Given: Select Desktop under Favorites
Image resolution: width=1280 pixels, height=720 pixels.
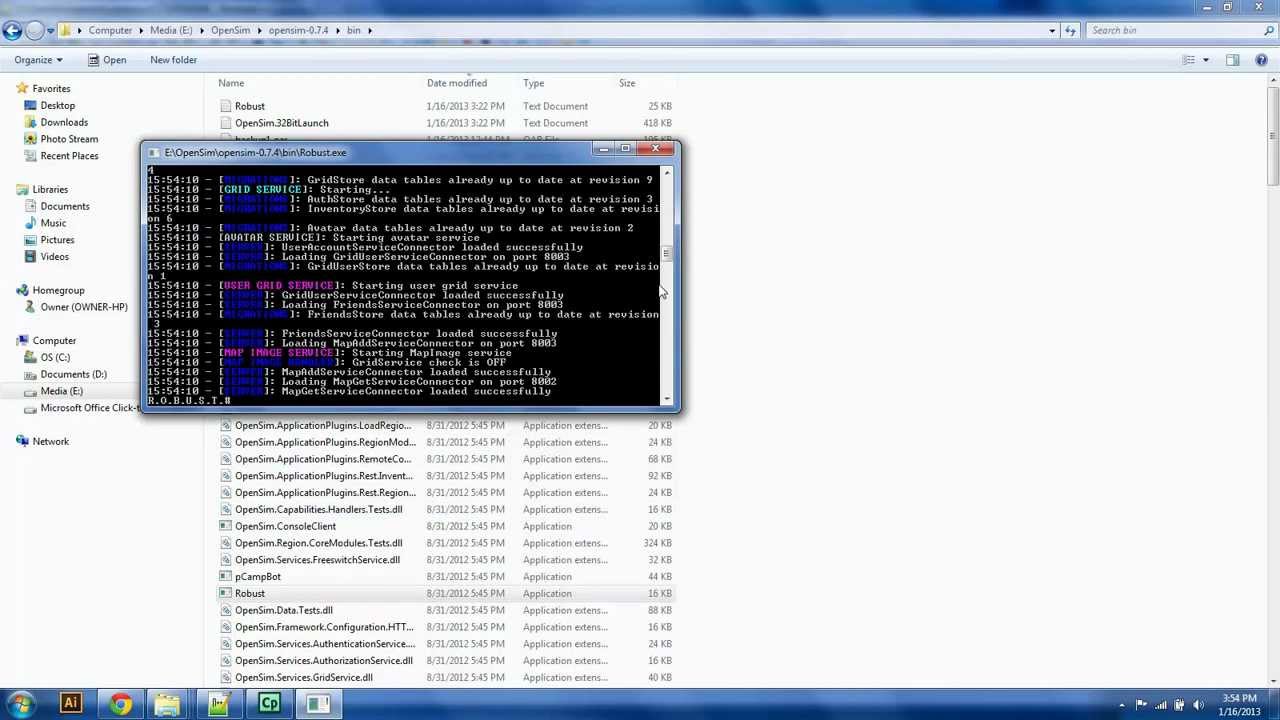Looking at the screenshot, I should pyautogui.click(x=57, y=106).
